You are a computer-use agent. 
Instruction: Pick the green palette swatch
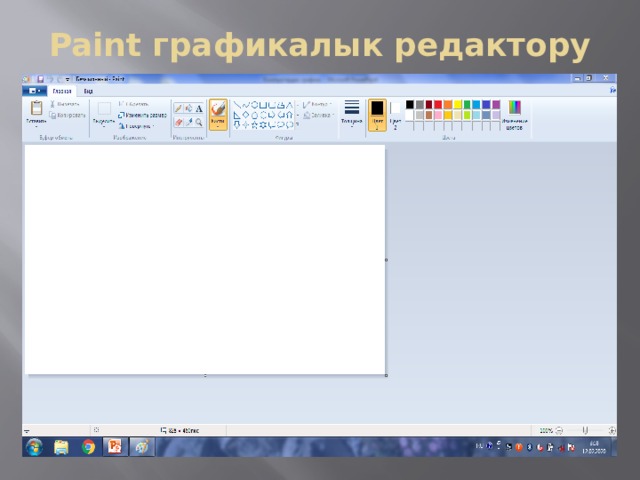point(467,104)
